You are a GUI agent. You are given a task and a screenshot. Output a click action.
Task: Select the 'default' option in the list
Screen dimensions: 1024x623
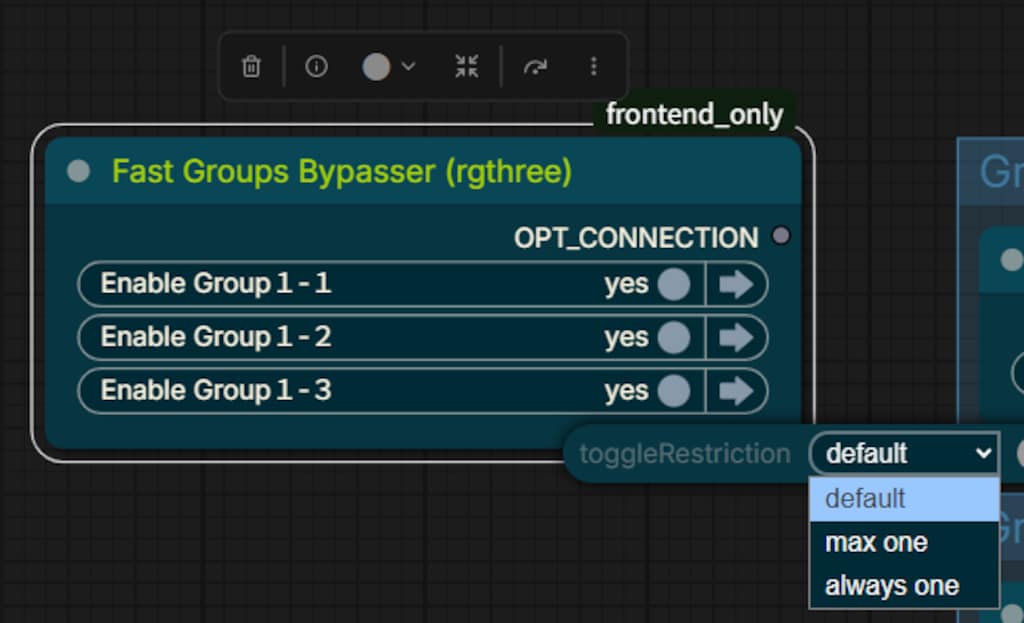tap(904, 499)
